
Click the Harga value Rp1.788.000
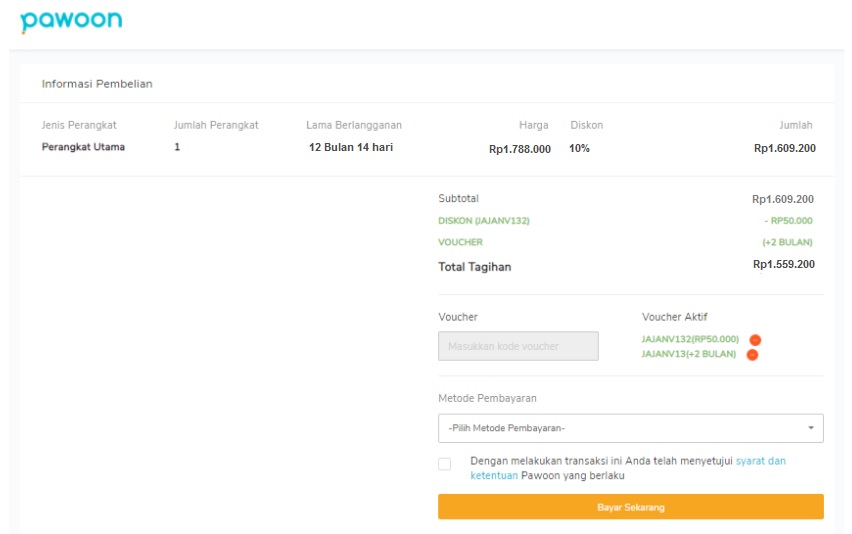[x=520, y=149]
